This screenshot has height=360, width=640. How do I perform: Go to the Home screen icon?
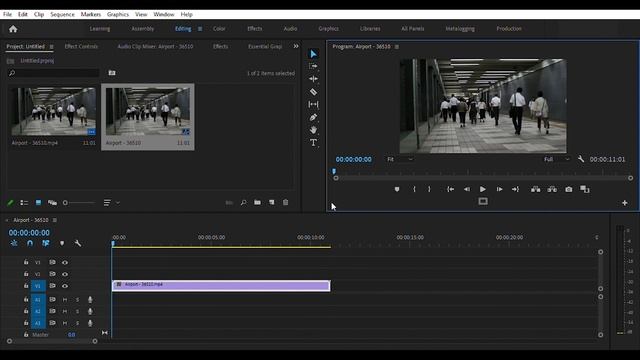coord(13,29)
